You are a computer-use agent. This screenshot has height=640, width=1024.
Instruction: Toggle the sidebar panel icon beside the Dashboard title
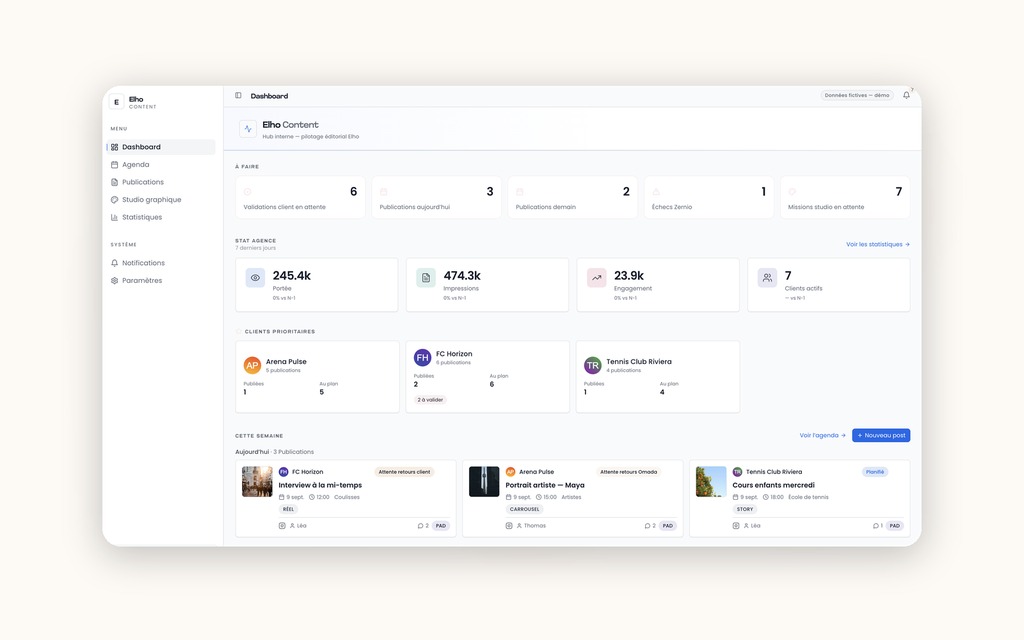point(238,95)
